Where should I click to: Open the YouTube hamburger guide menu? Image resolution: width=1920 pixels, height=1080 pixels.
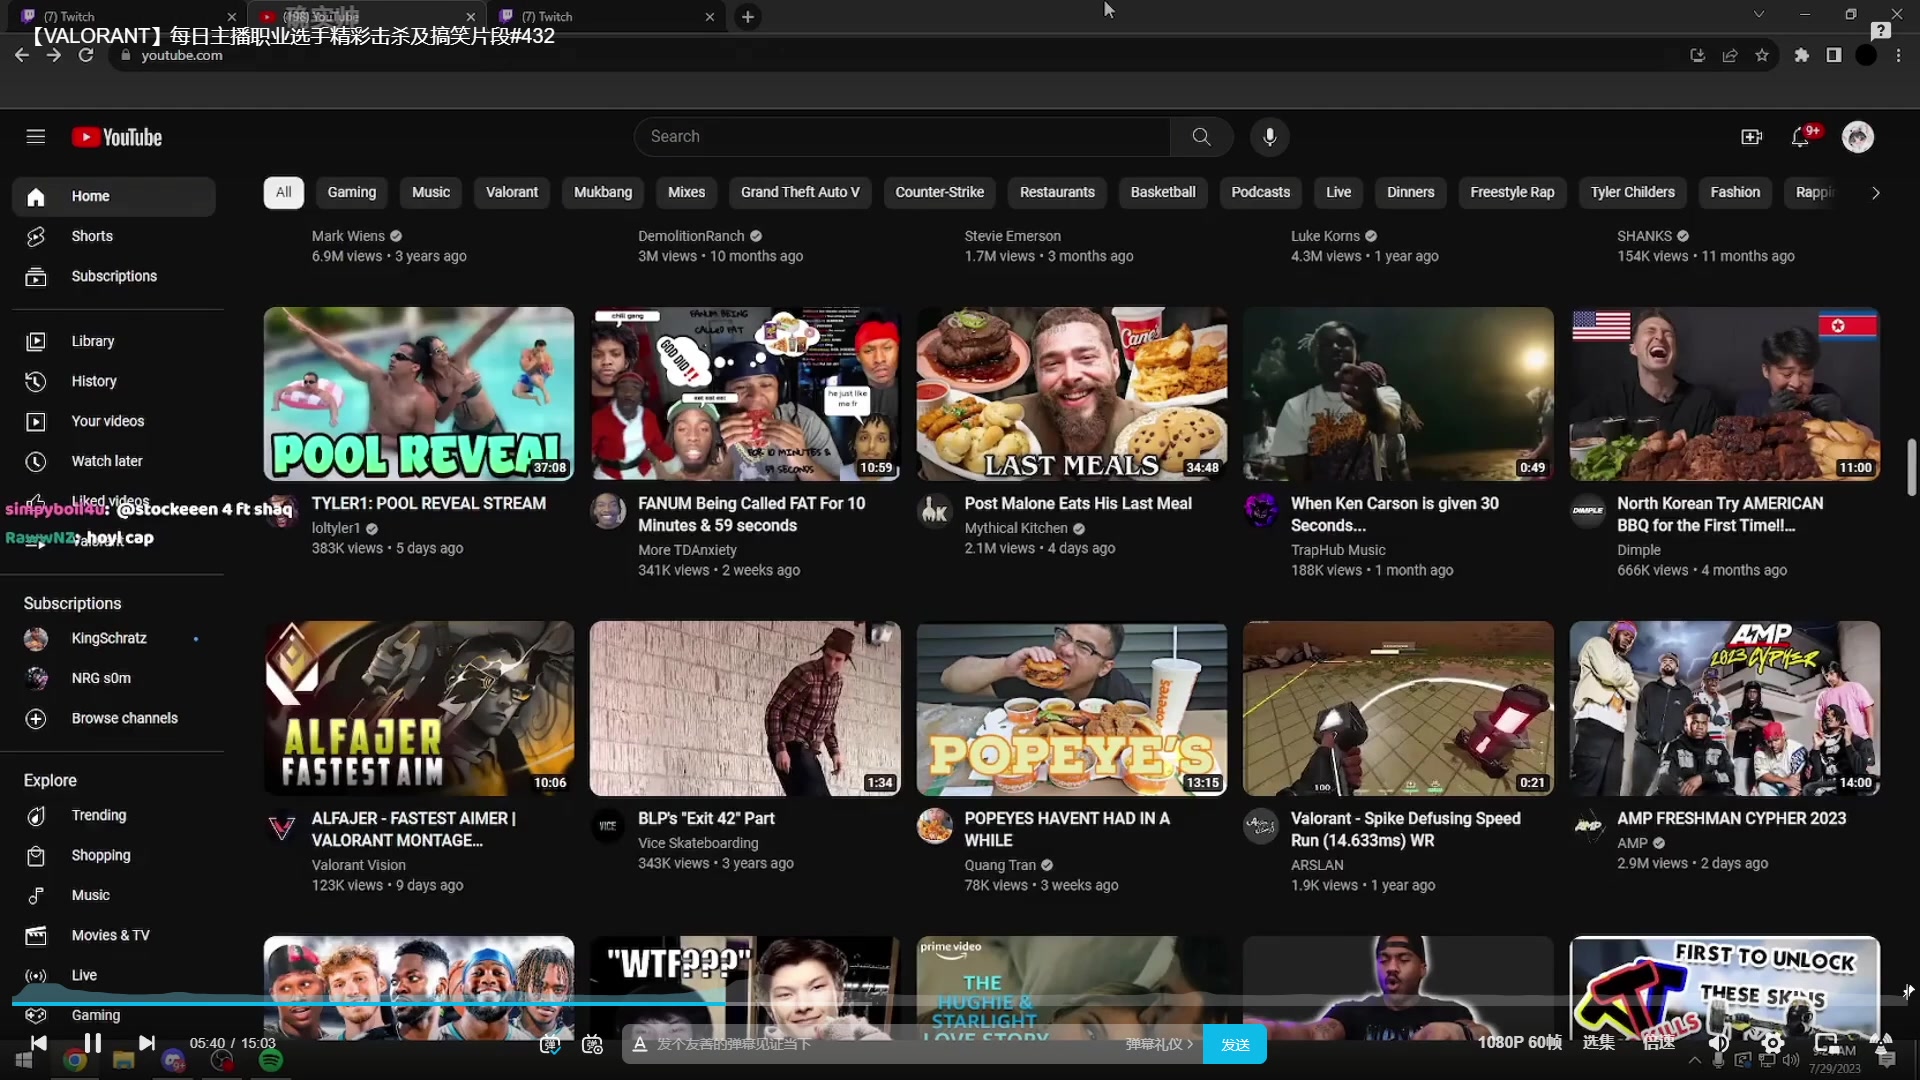[x=36, y=137]
